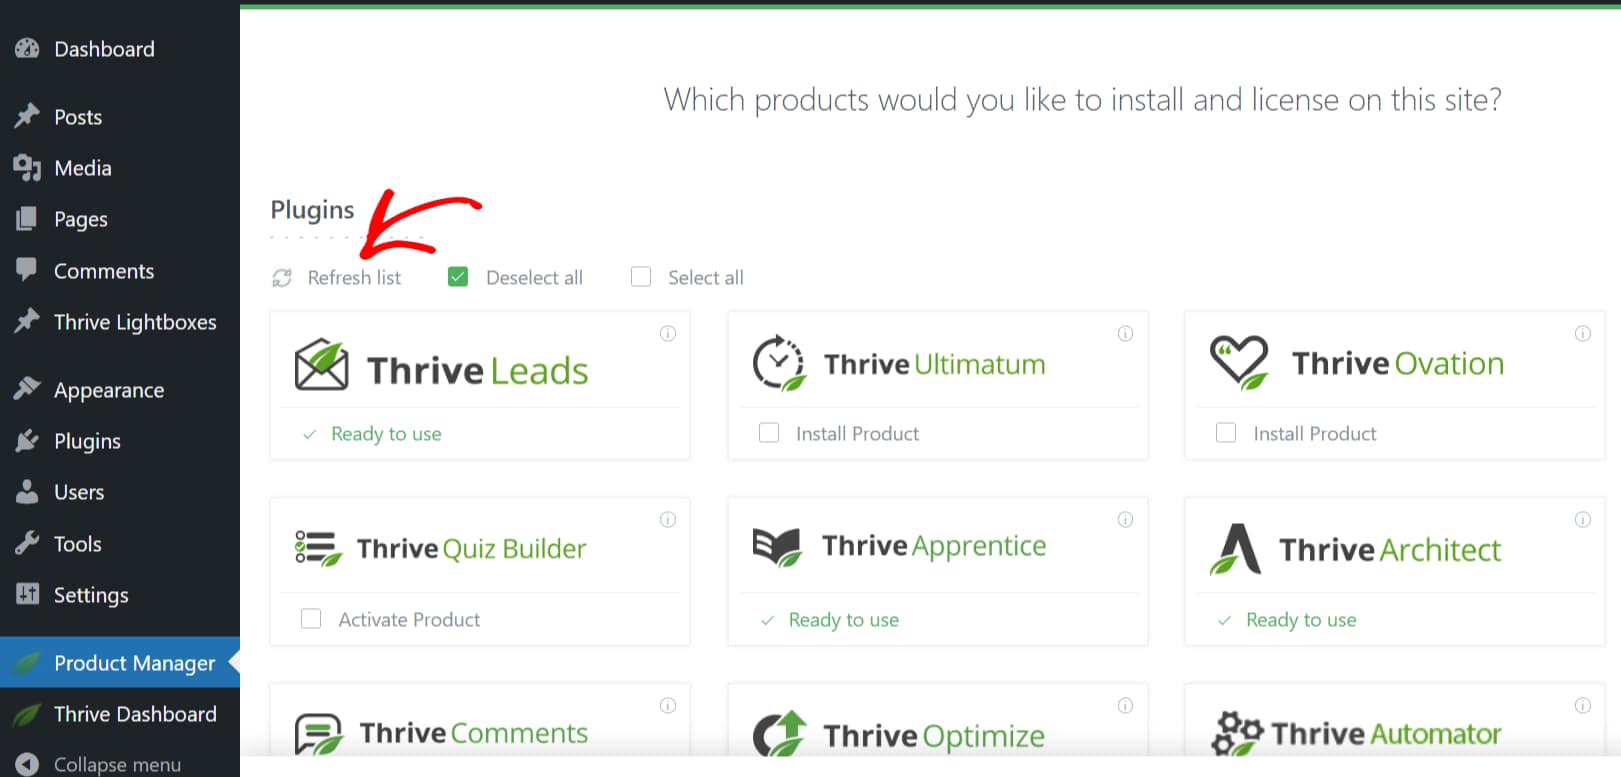The width and height of the screenshot is (1621, 777).
Task: Click the info icon on Thrive Leads card
Action: coord(668,334)
